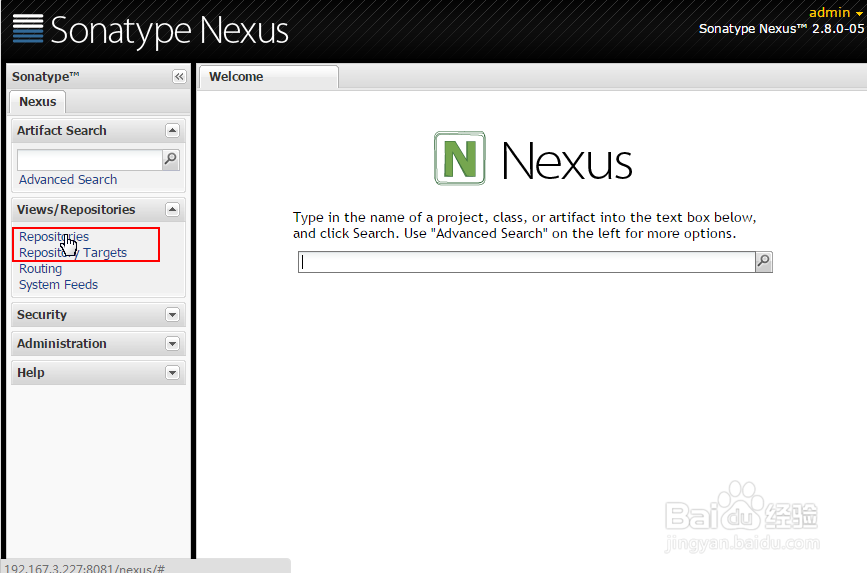Switch to the Welcome tab
The image size is (867, 573).
[x=269, y=76]
